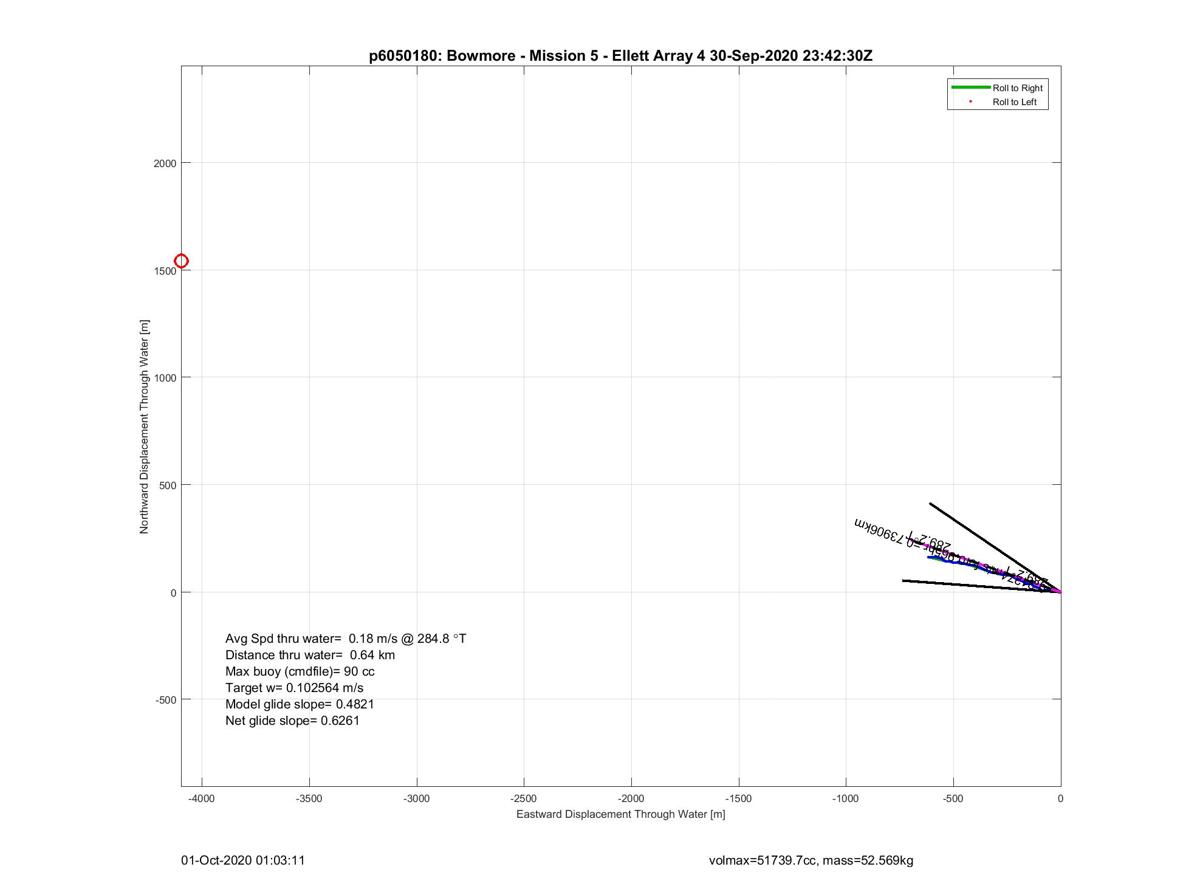Click the y-axis label 'Northward Displacement Through Water [m]'
This screenshot has width=1200, height=885.
pyautogui.click(x=144, y=427)
